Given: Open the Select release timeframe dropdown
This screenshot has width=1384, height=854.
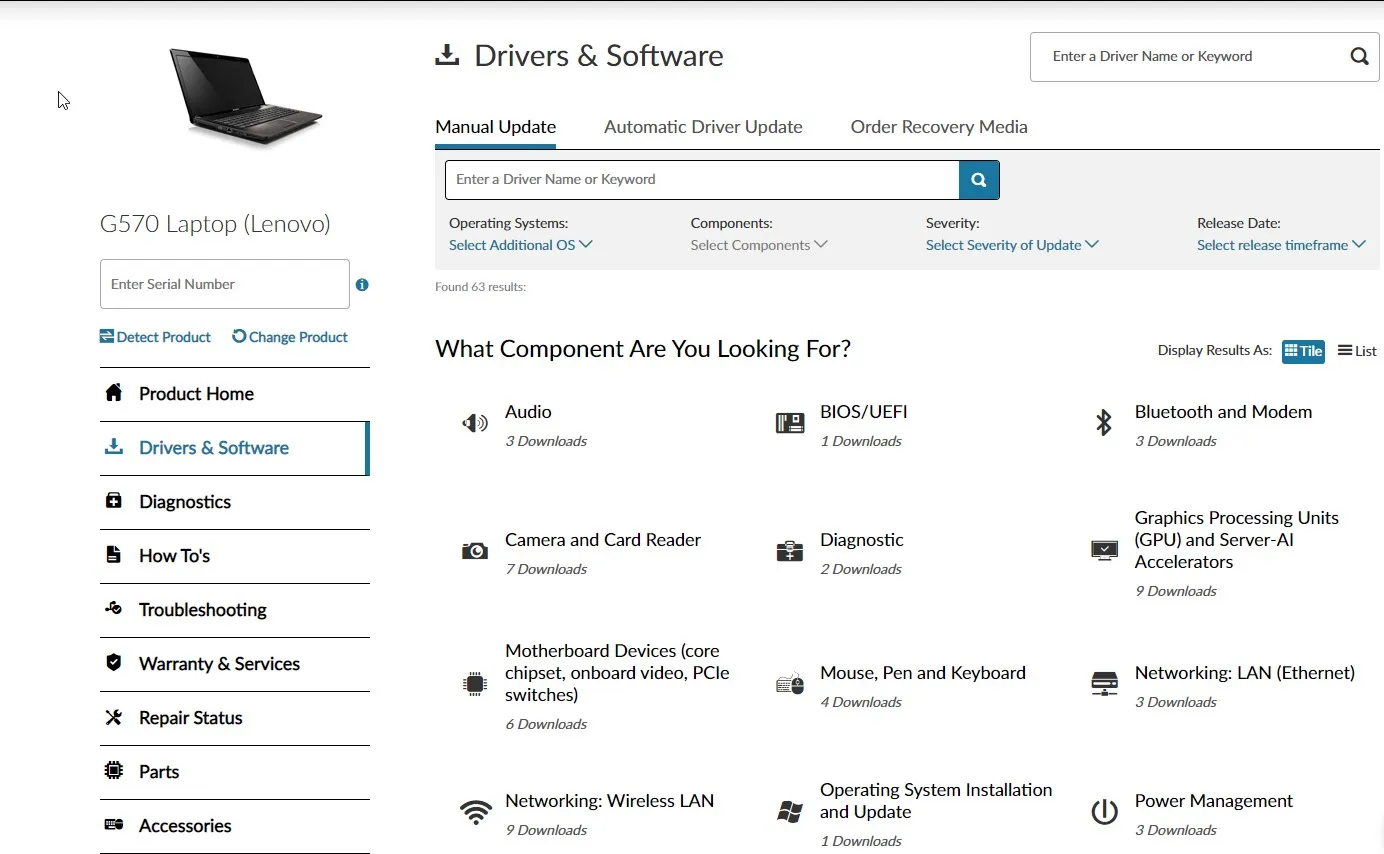Looking at the screenshot, I should tap(1281, 245).
